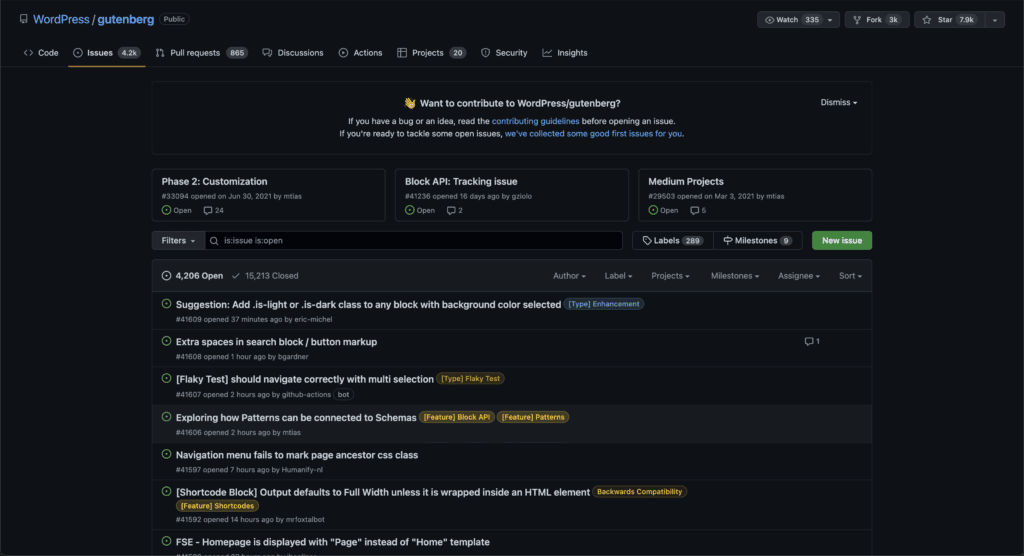Expand the Dismiss dropdown
1024x556 pixels.
tap(839, 103)
